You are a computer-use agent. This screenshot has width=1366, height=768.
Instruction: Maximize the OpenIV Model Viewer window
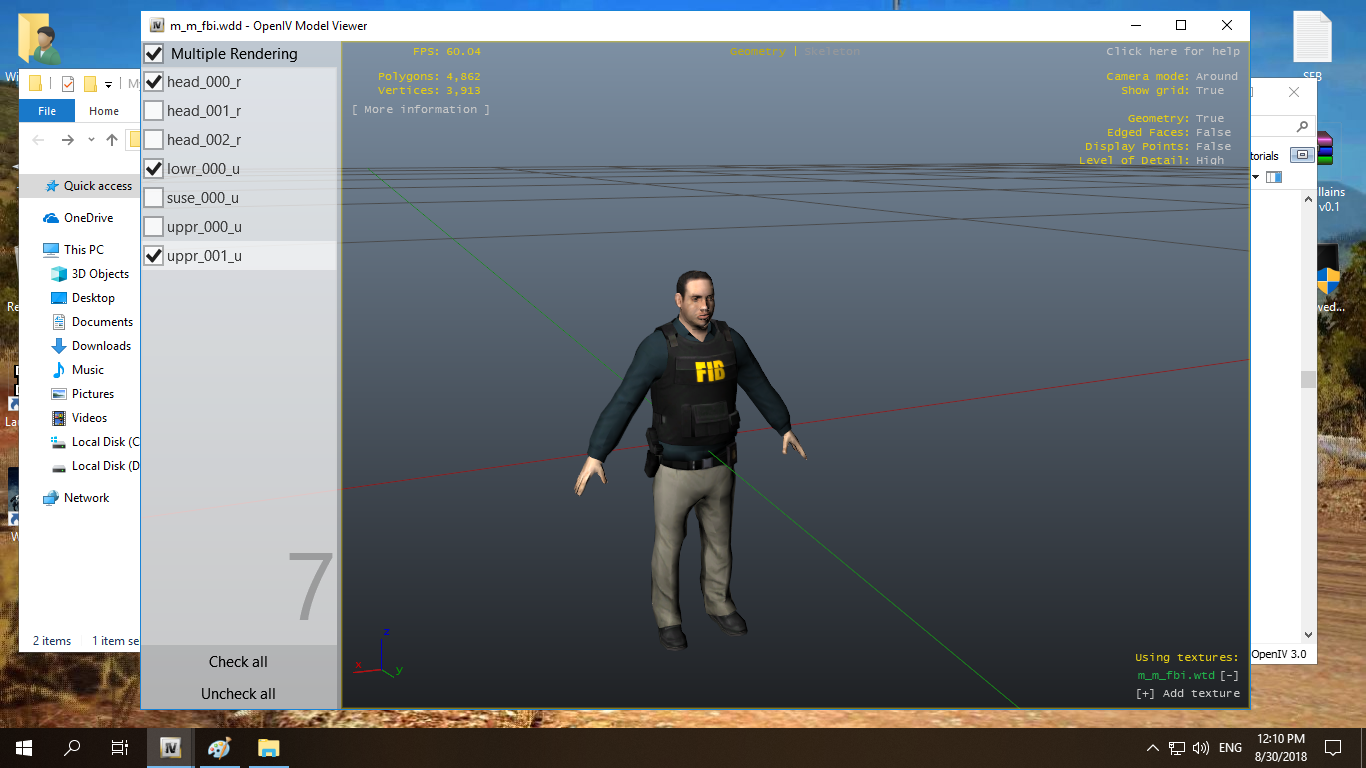point(1181,25)
